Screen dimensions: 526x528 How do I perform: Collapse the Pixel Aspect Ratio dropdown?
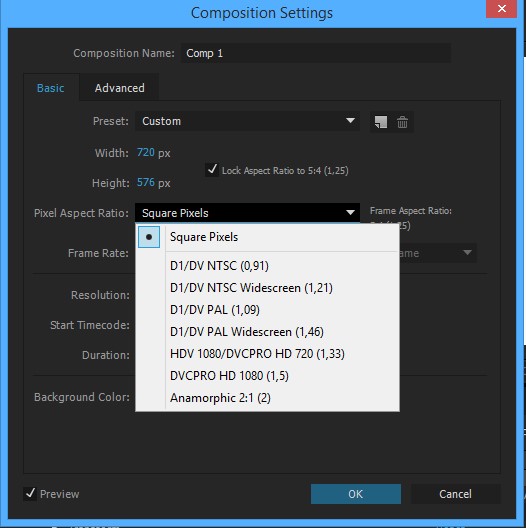point(247,213)
